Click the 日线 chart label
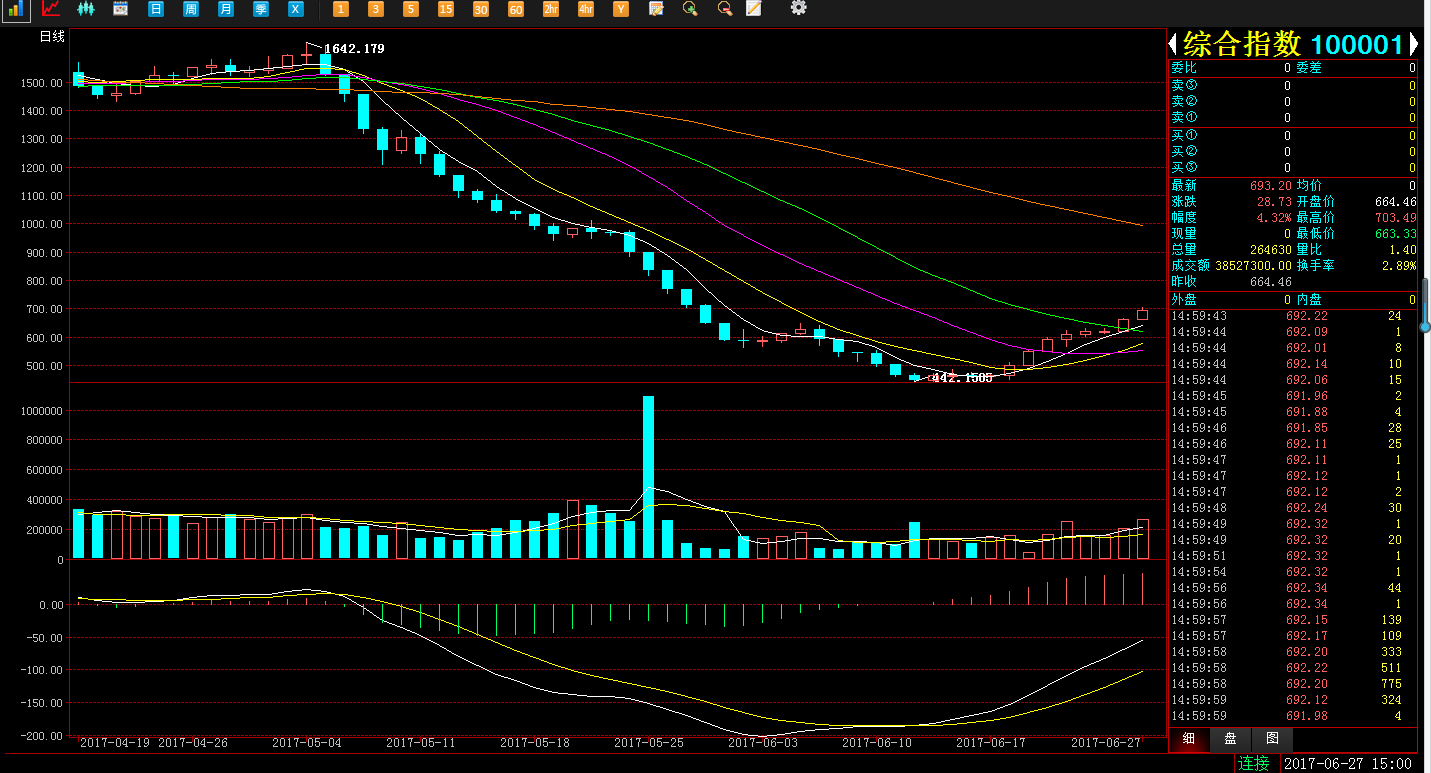 [52, 37]
